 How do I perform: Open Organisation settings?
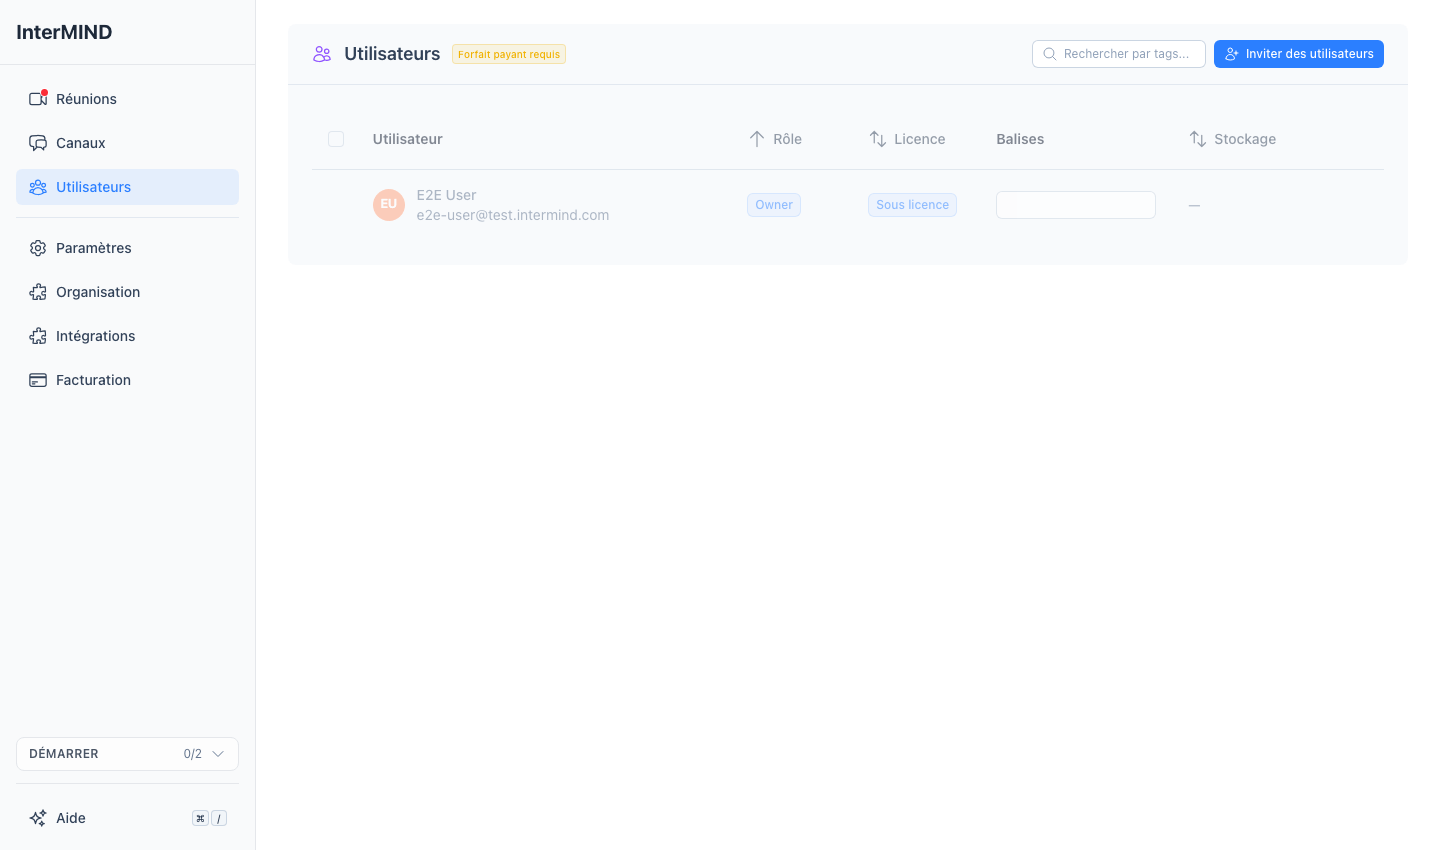coord(127,292)
